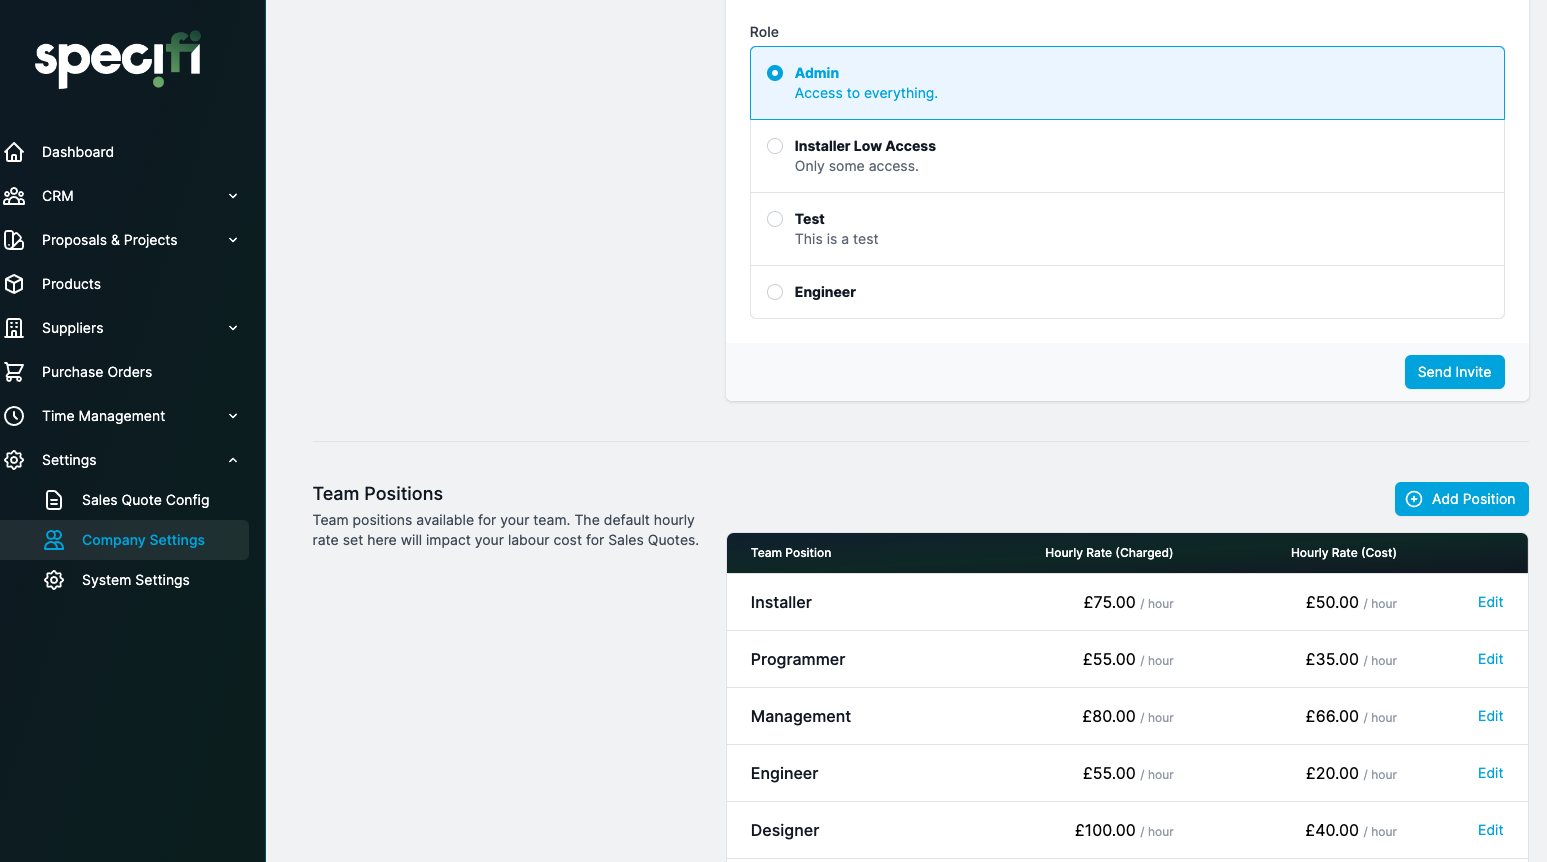Select the Test role radio button
This screenshot has height=862, width=1547.
click(x=775, y=219)
